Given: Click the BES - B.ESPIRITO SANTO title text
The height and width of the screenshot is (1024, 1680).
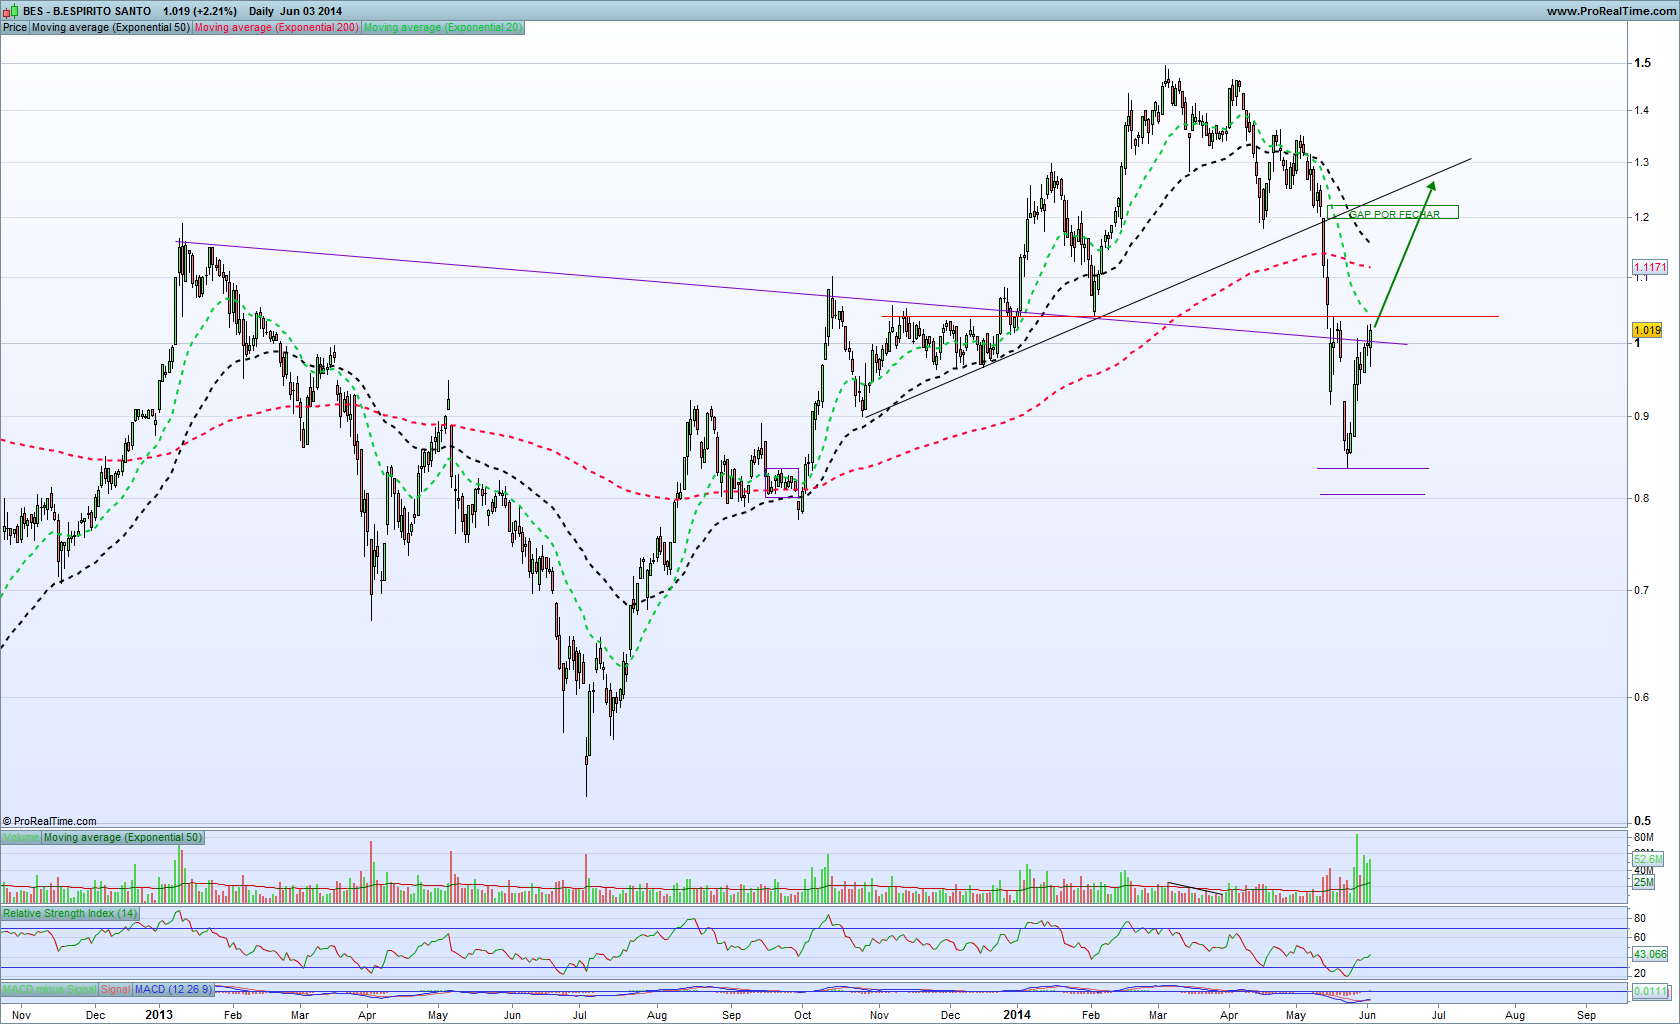Looking at the screenshot, I should click(87, 11).
